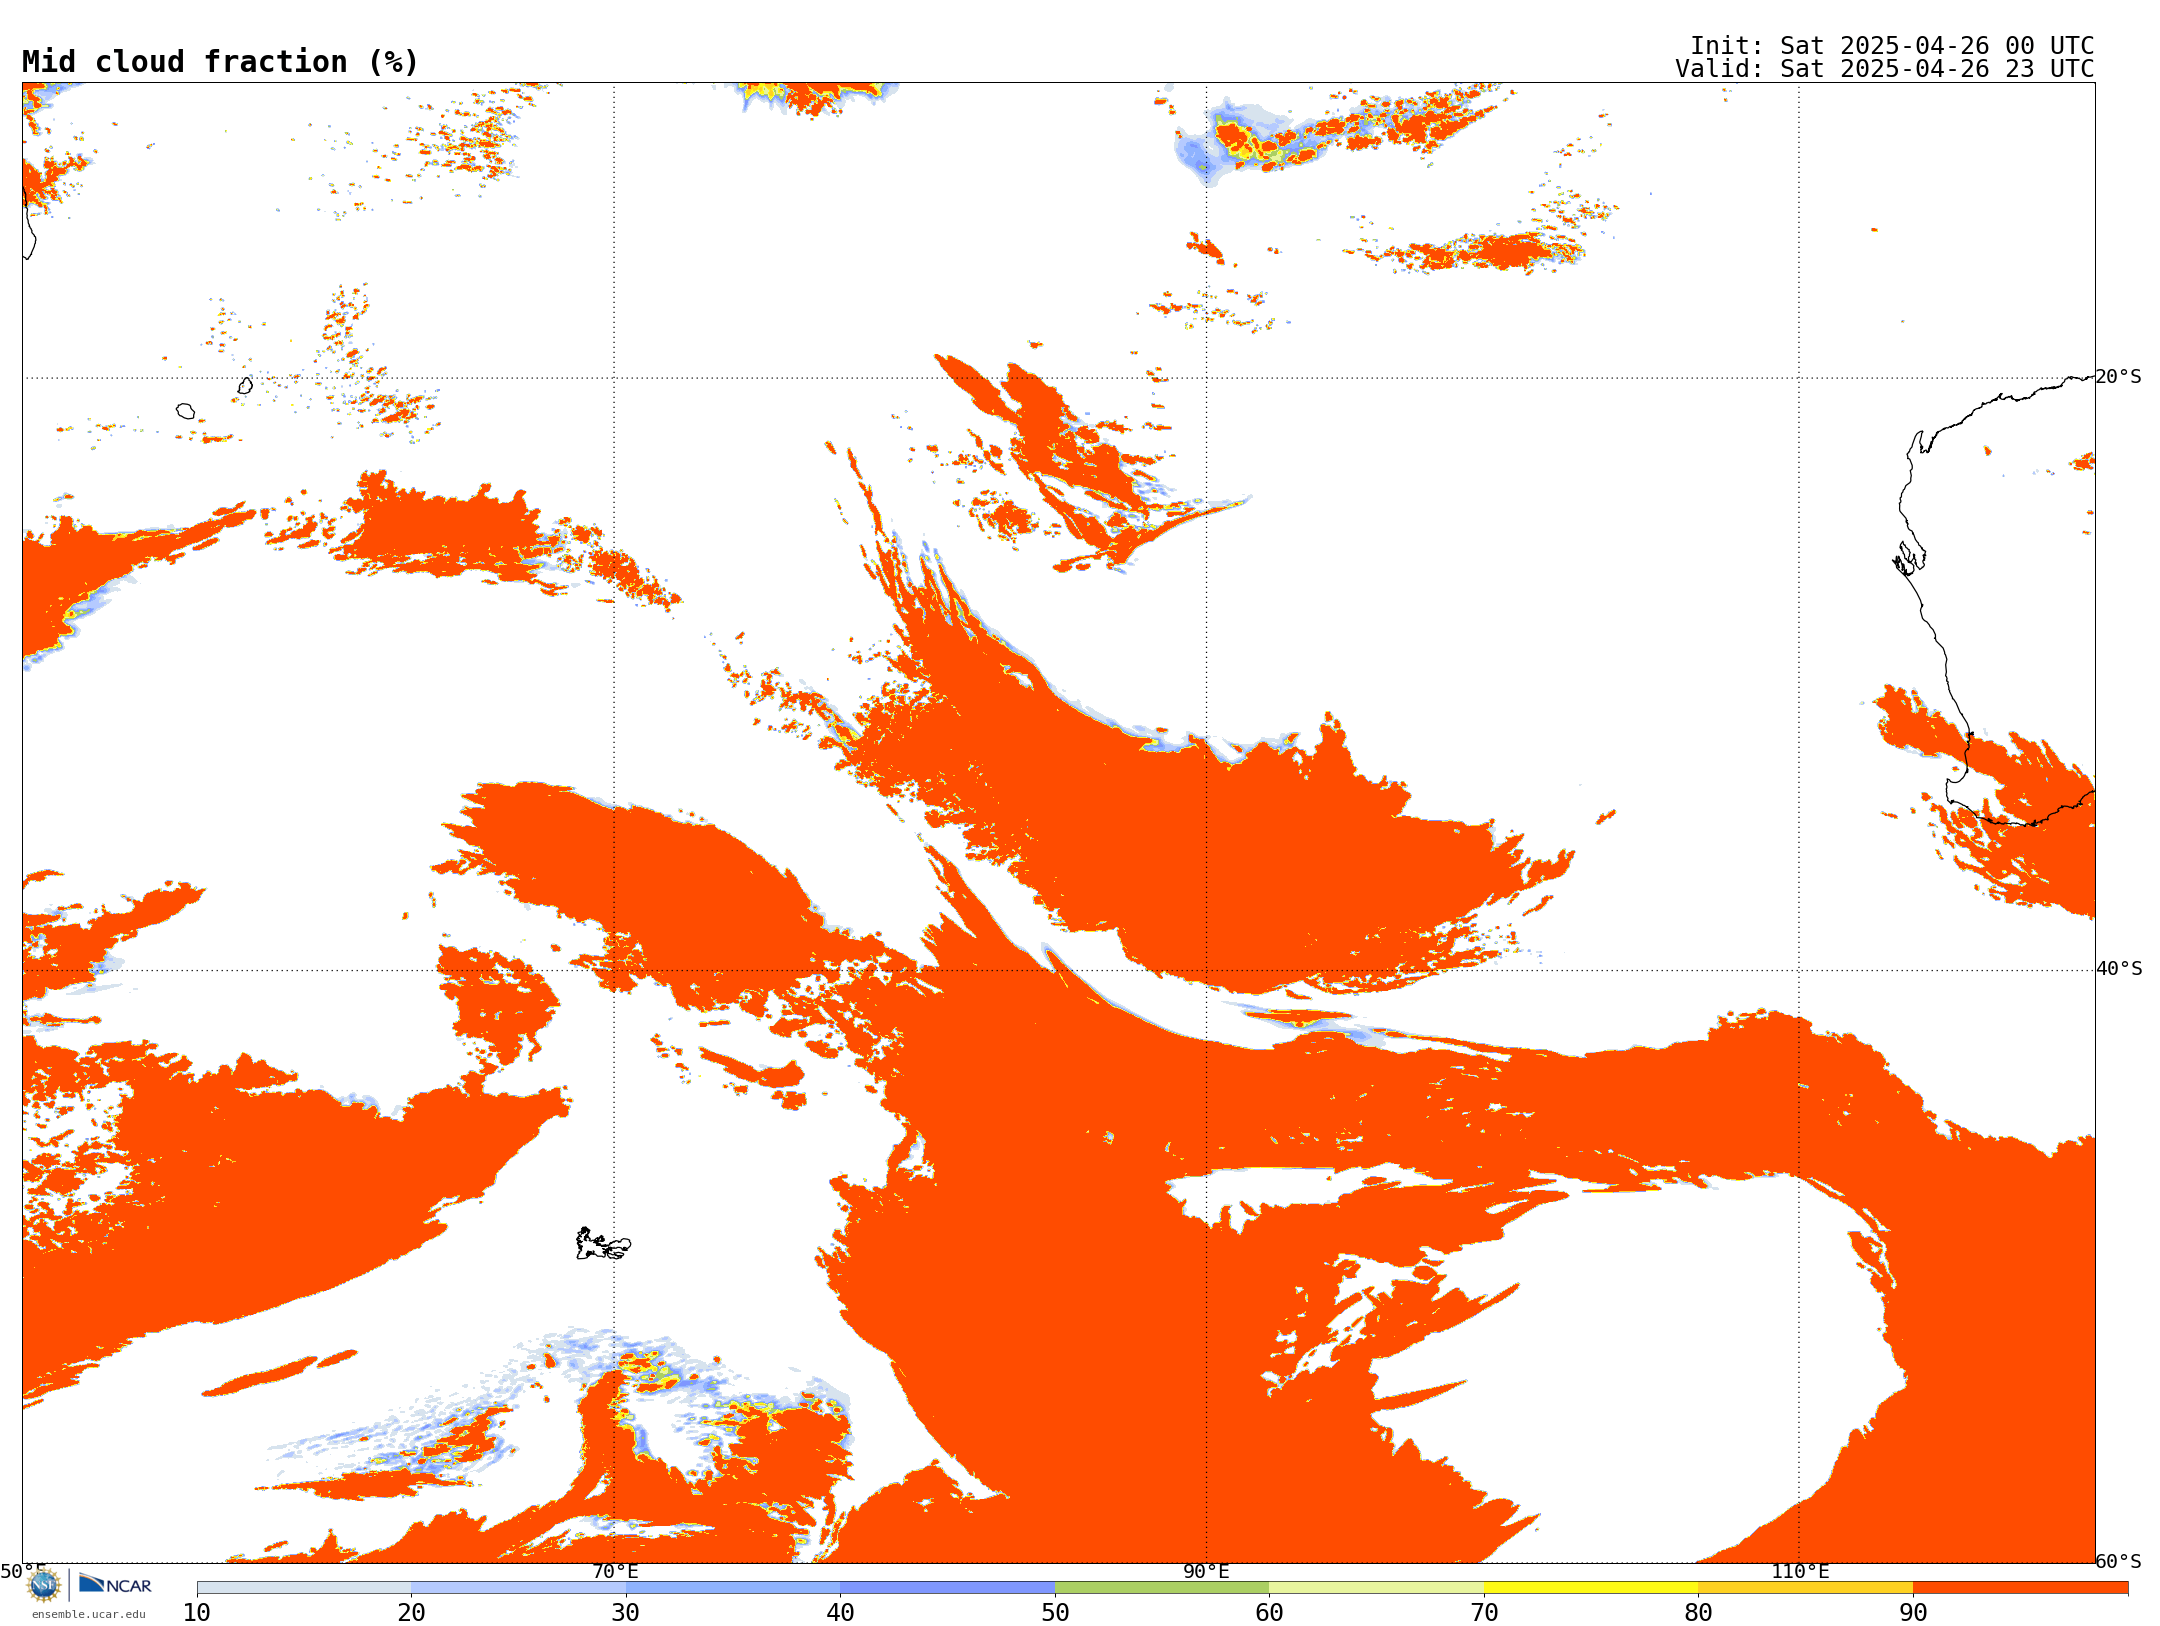Click the colorbar tick label 20
This screenshot has width=2160, height=1626.
tap(411, 1613)
